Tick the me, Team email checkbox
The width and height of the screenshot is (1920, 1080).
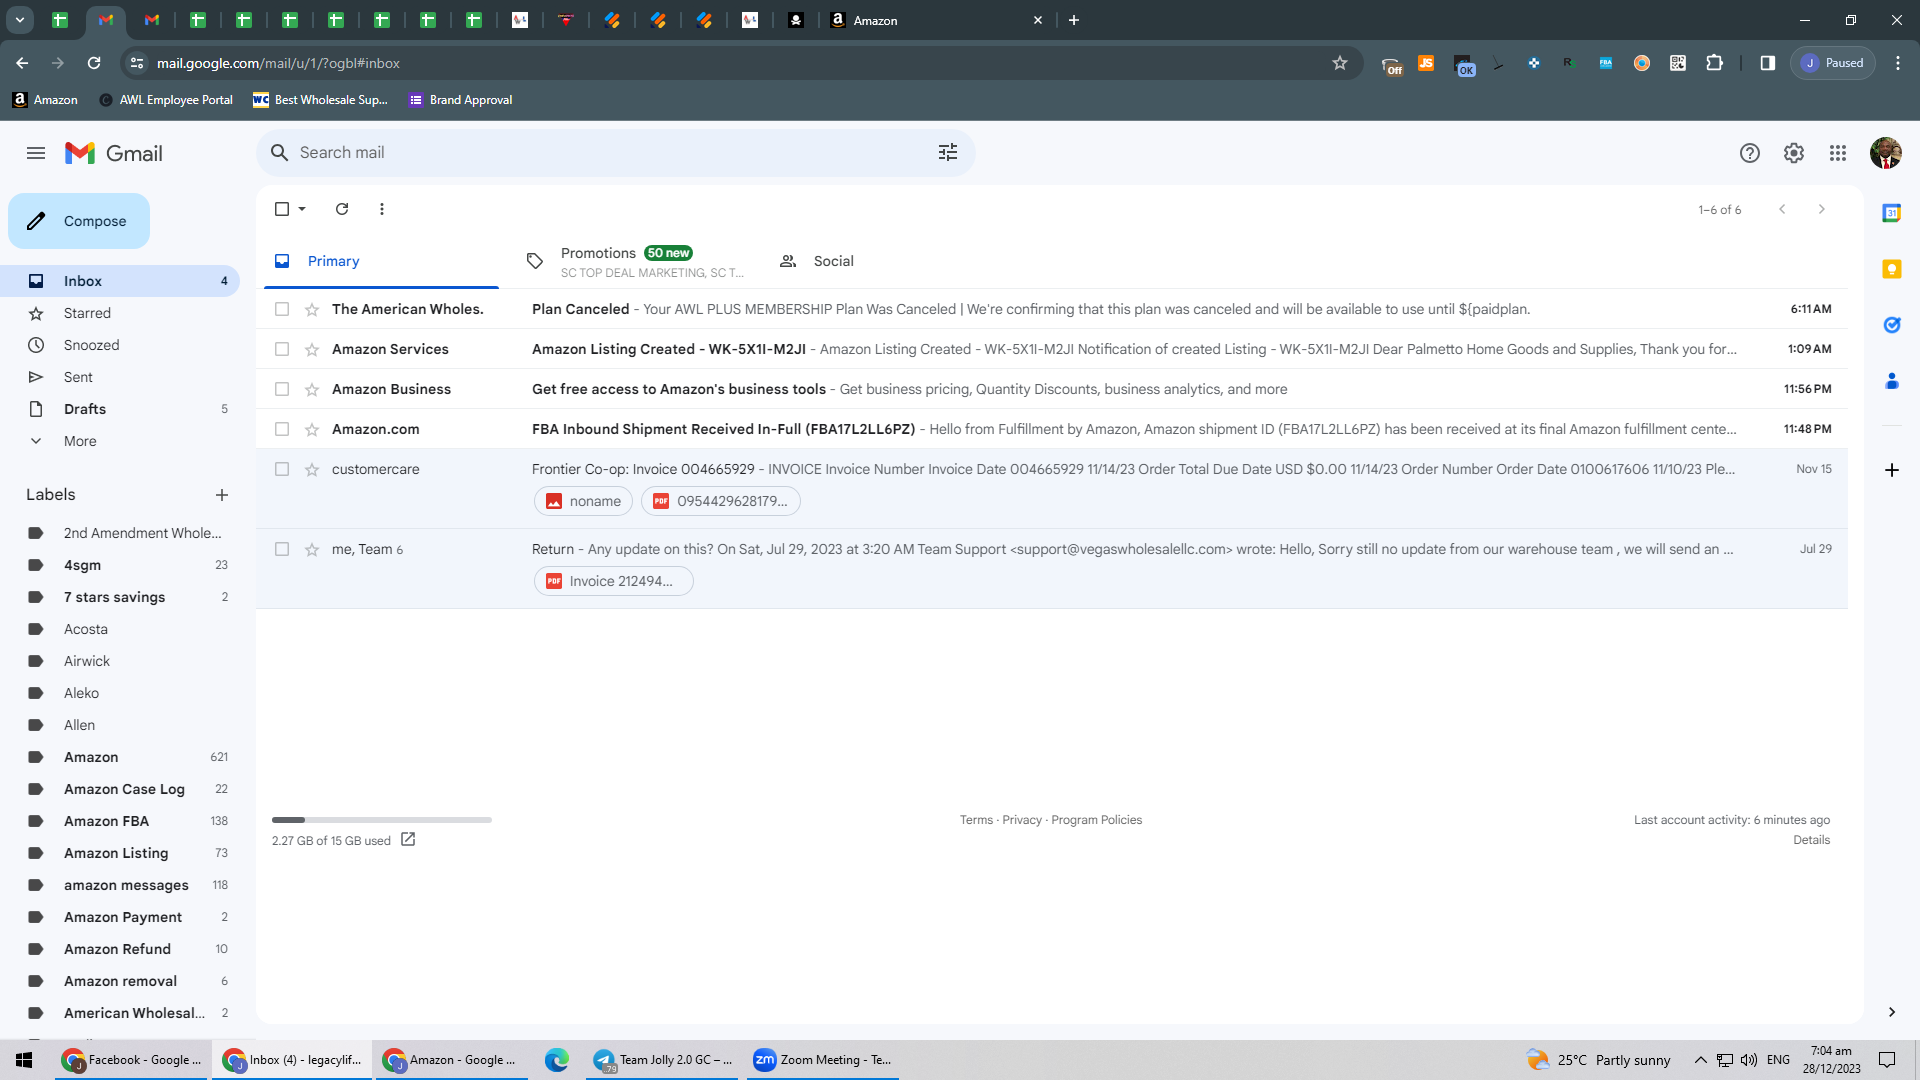[x=282, y=549]
